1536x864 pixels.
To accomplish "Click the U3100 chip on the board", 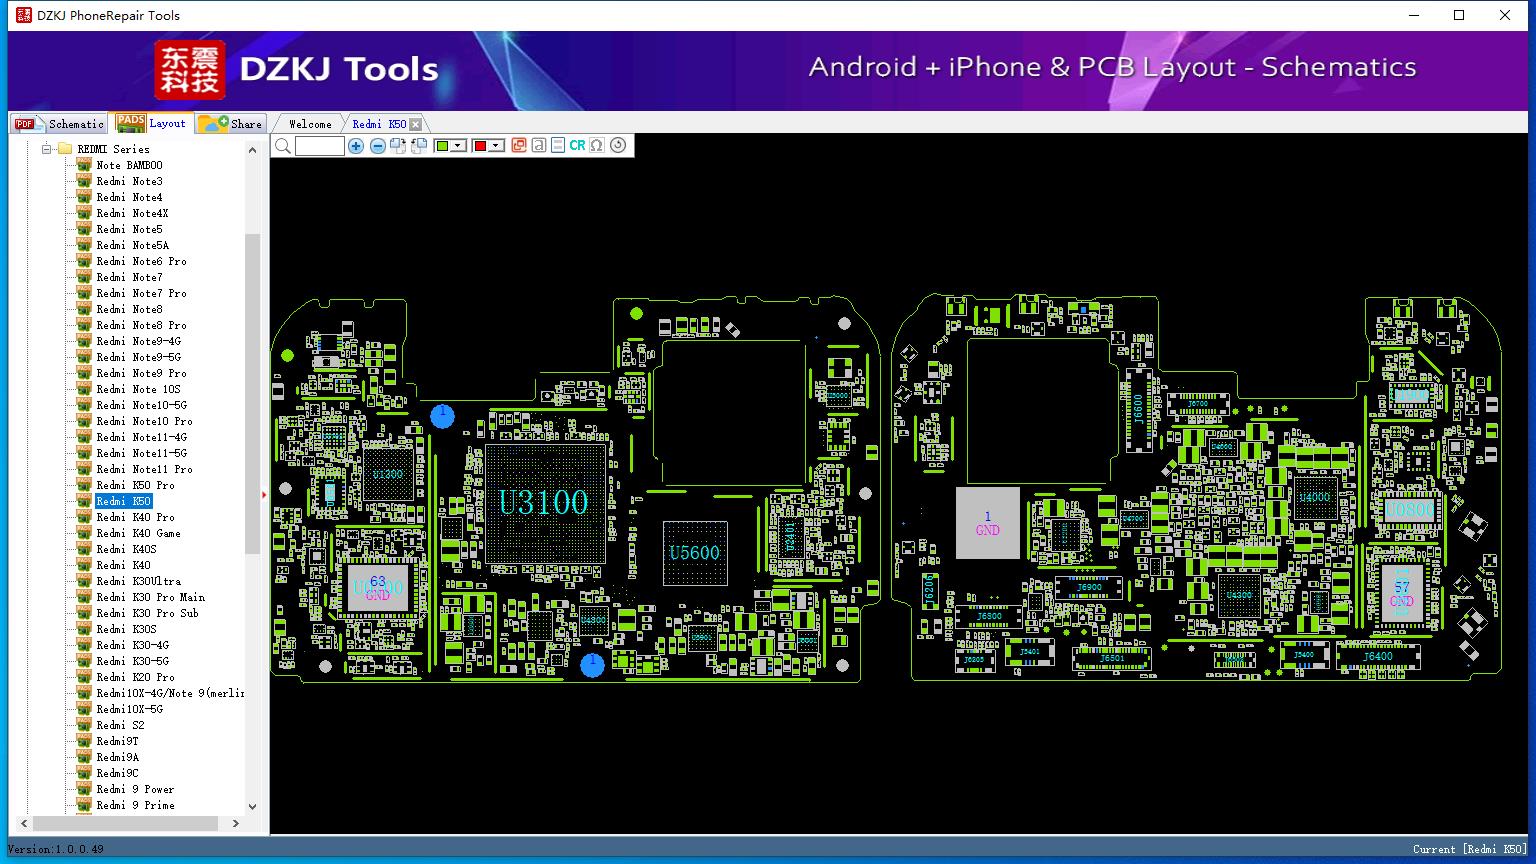I will [x=543, y=502].
